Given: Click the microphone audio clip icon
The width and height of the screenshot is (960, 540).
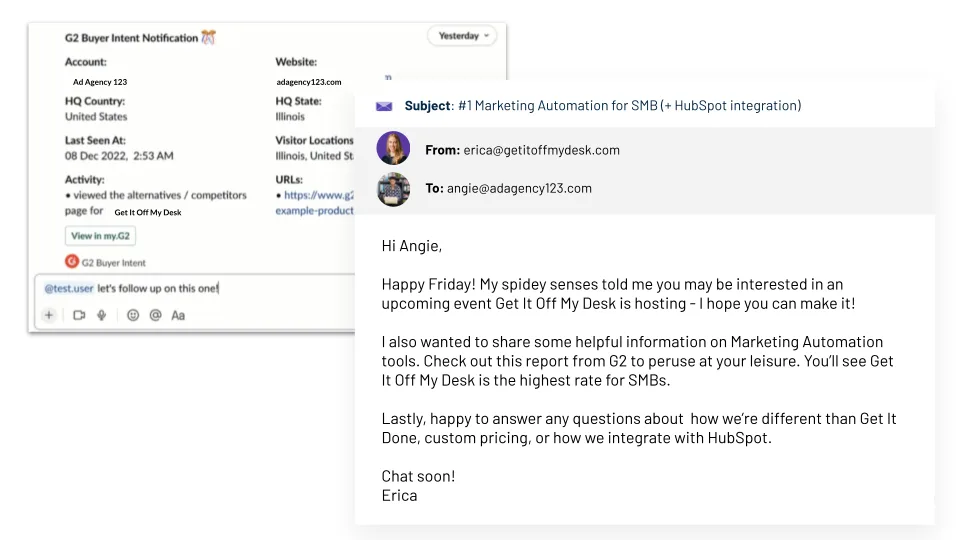Looking at the screenshot, I should pos(102,315).
